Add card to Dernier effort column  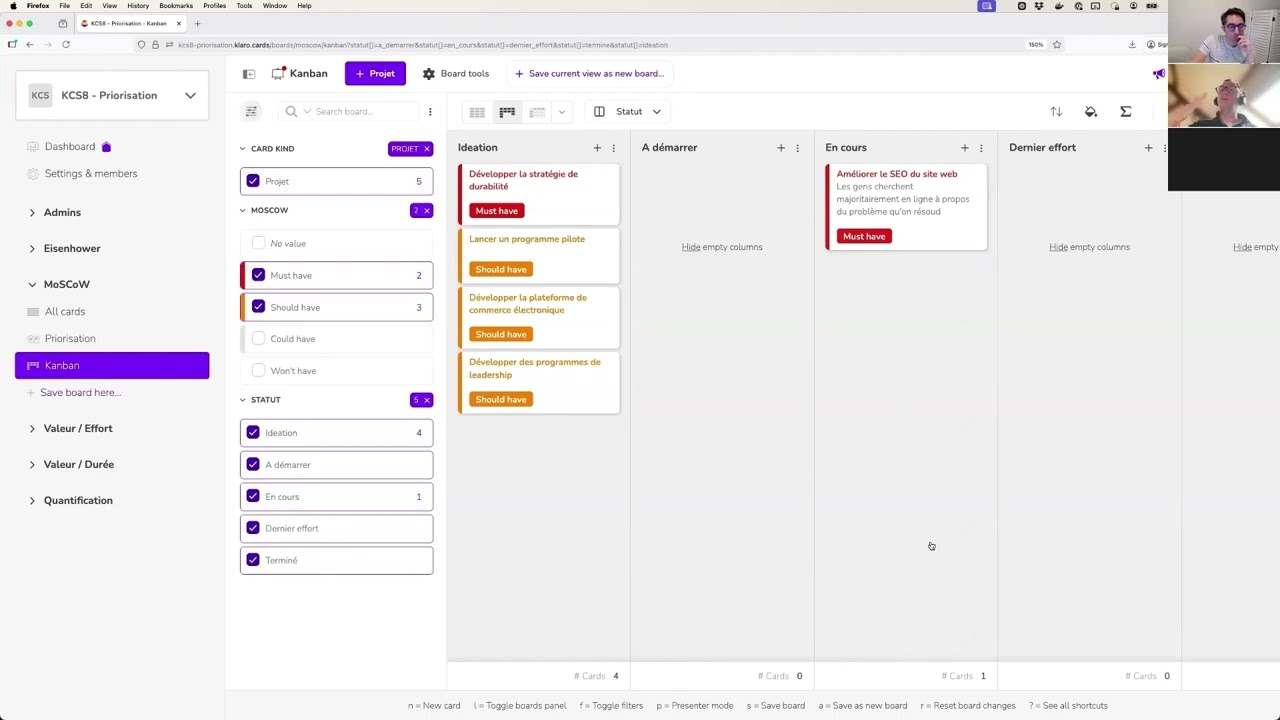click(1148, 148)
